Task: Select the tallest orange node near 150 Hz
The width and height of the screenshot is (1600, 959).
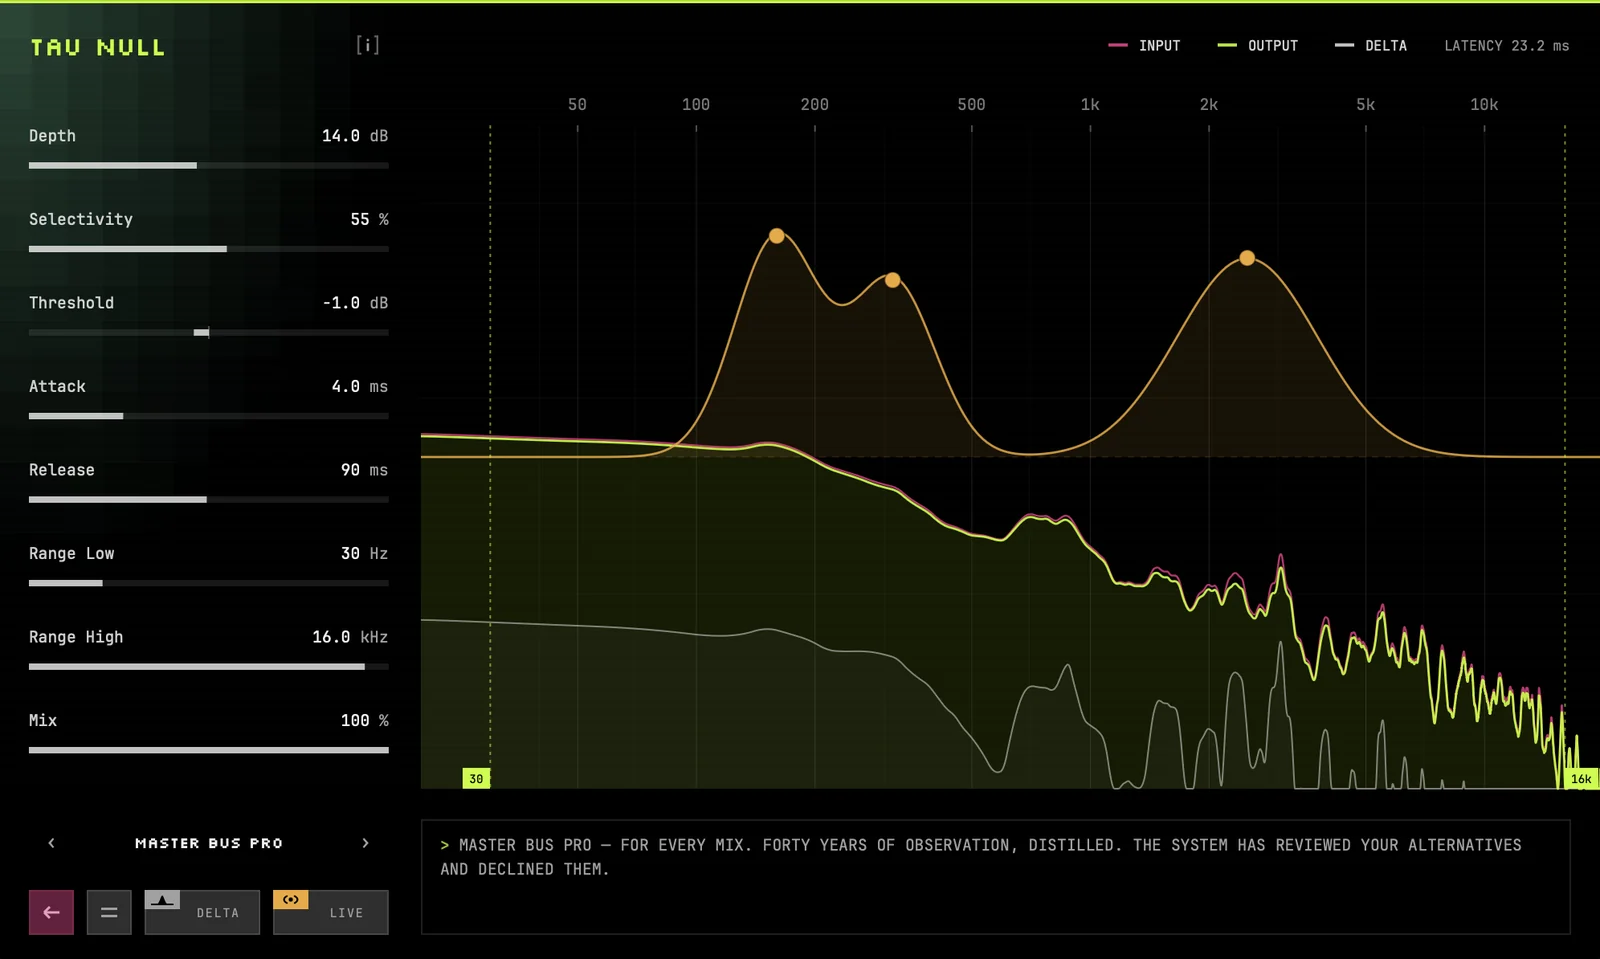Action: point(777,236)
